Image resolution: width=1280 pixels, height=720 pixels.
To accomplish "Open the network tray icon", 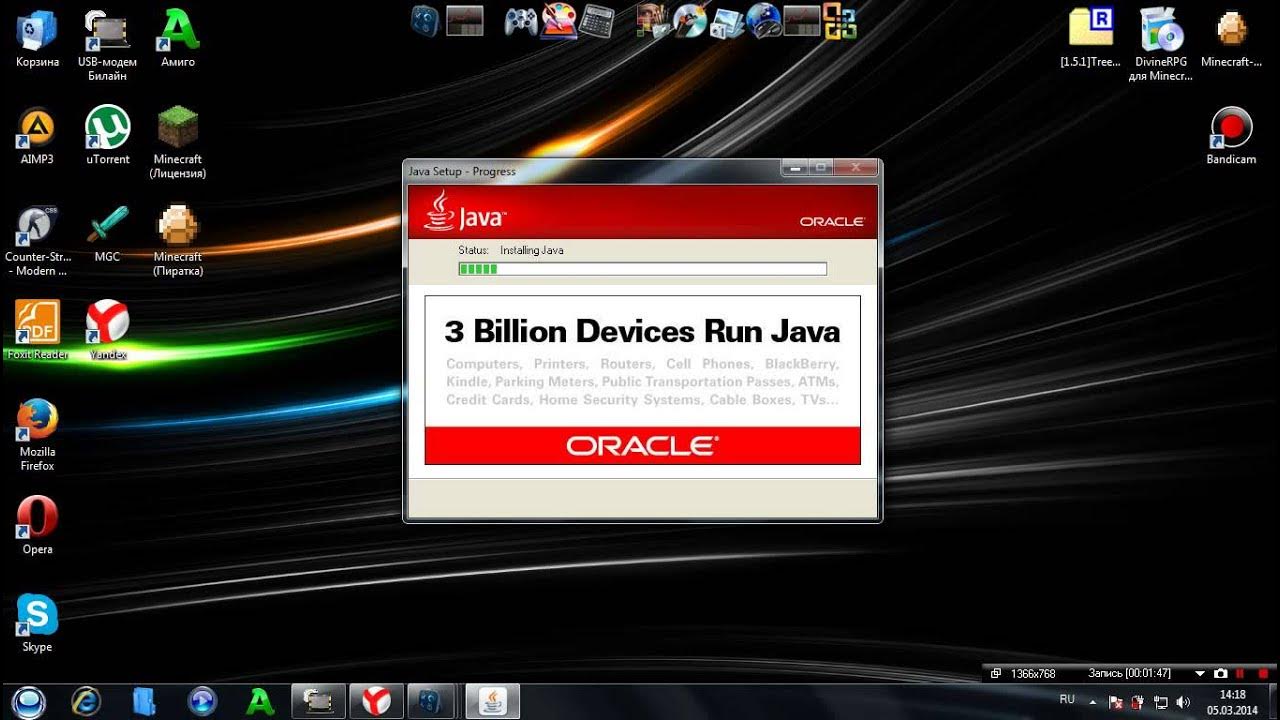I will tap(1162, 702).
